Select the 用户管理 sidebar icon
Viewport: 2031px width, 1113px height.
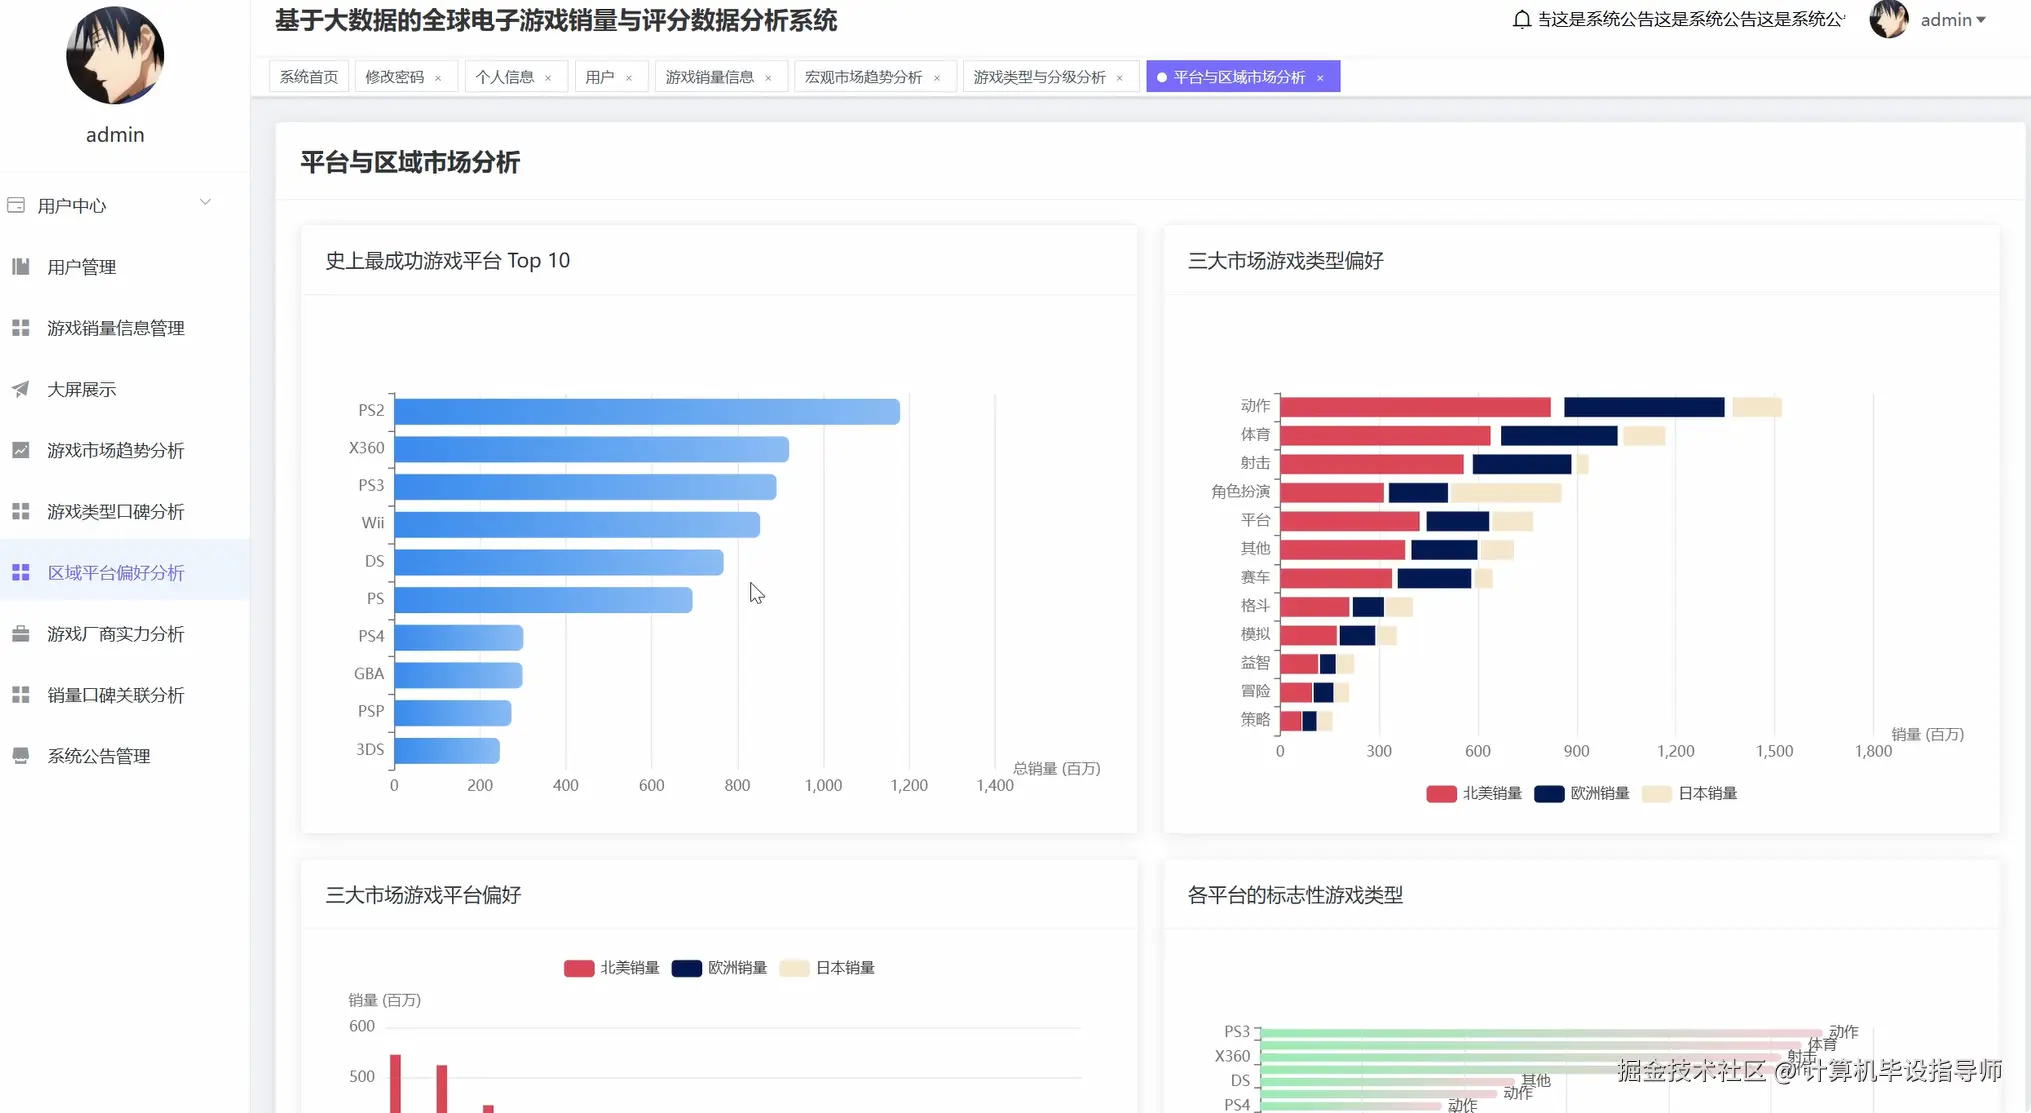(20, 266)
